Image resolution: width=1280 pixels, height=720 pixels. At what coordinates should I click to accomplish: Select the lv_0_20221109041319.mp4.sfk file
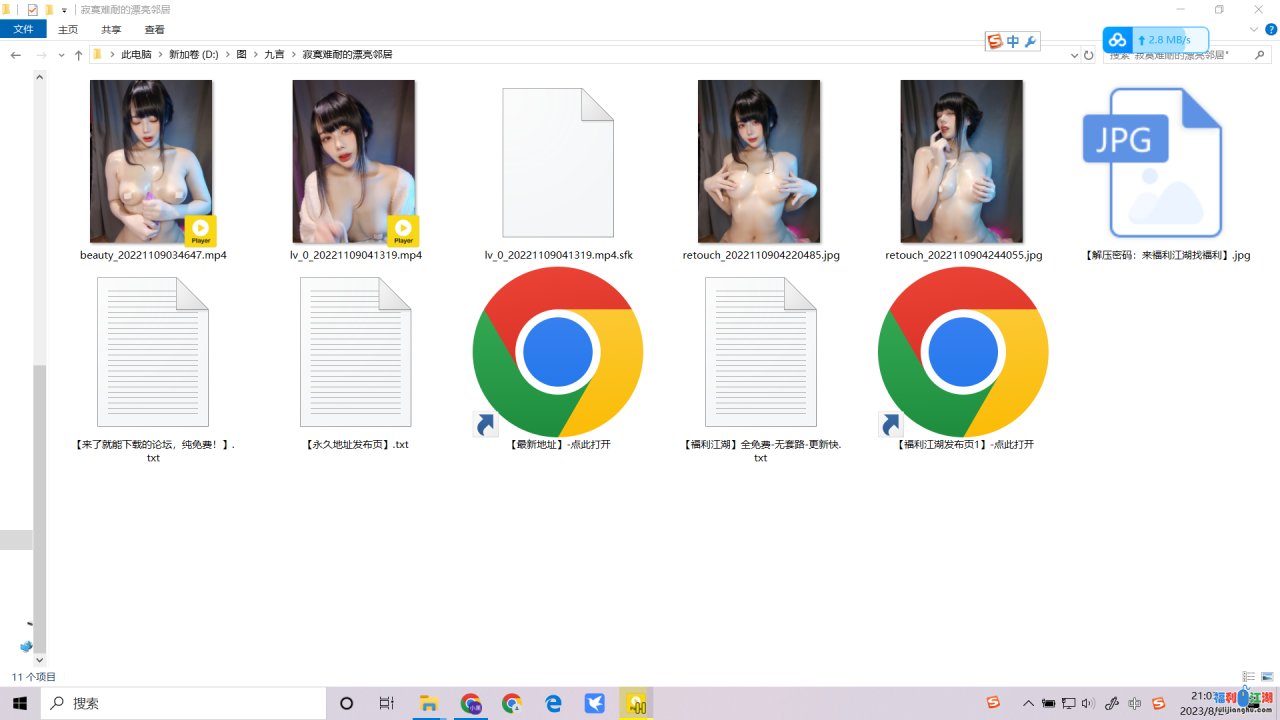pyautogui.click(x=558, y=170)
